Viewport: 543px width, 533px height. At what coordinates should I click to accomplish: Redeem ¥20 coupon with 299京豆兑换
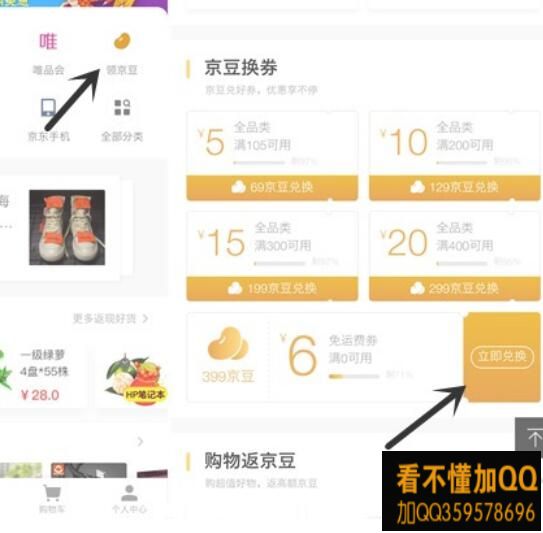pos(454,288)
